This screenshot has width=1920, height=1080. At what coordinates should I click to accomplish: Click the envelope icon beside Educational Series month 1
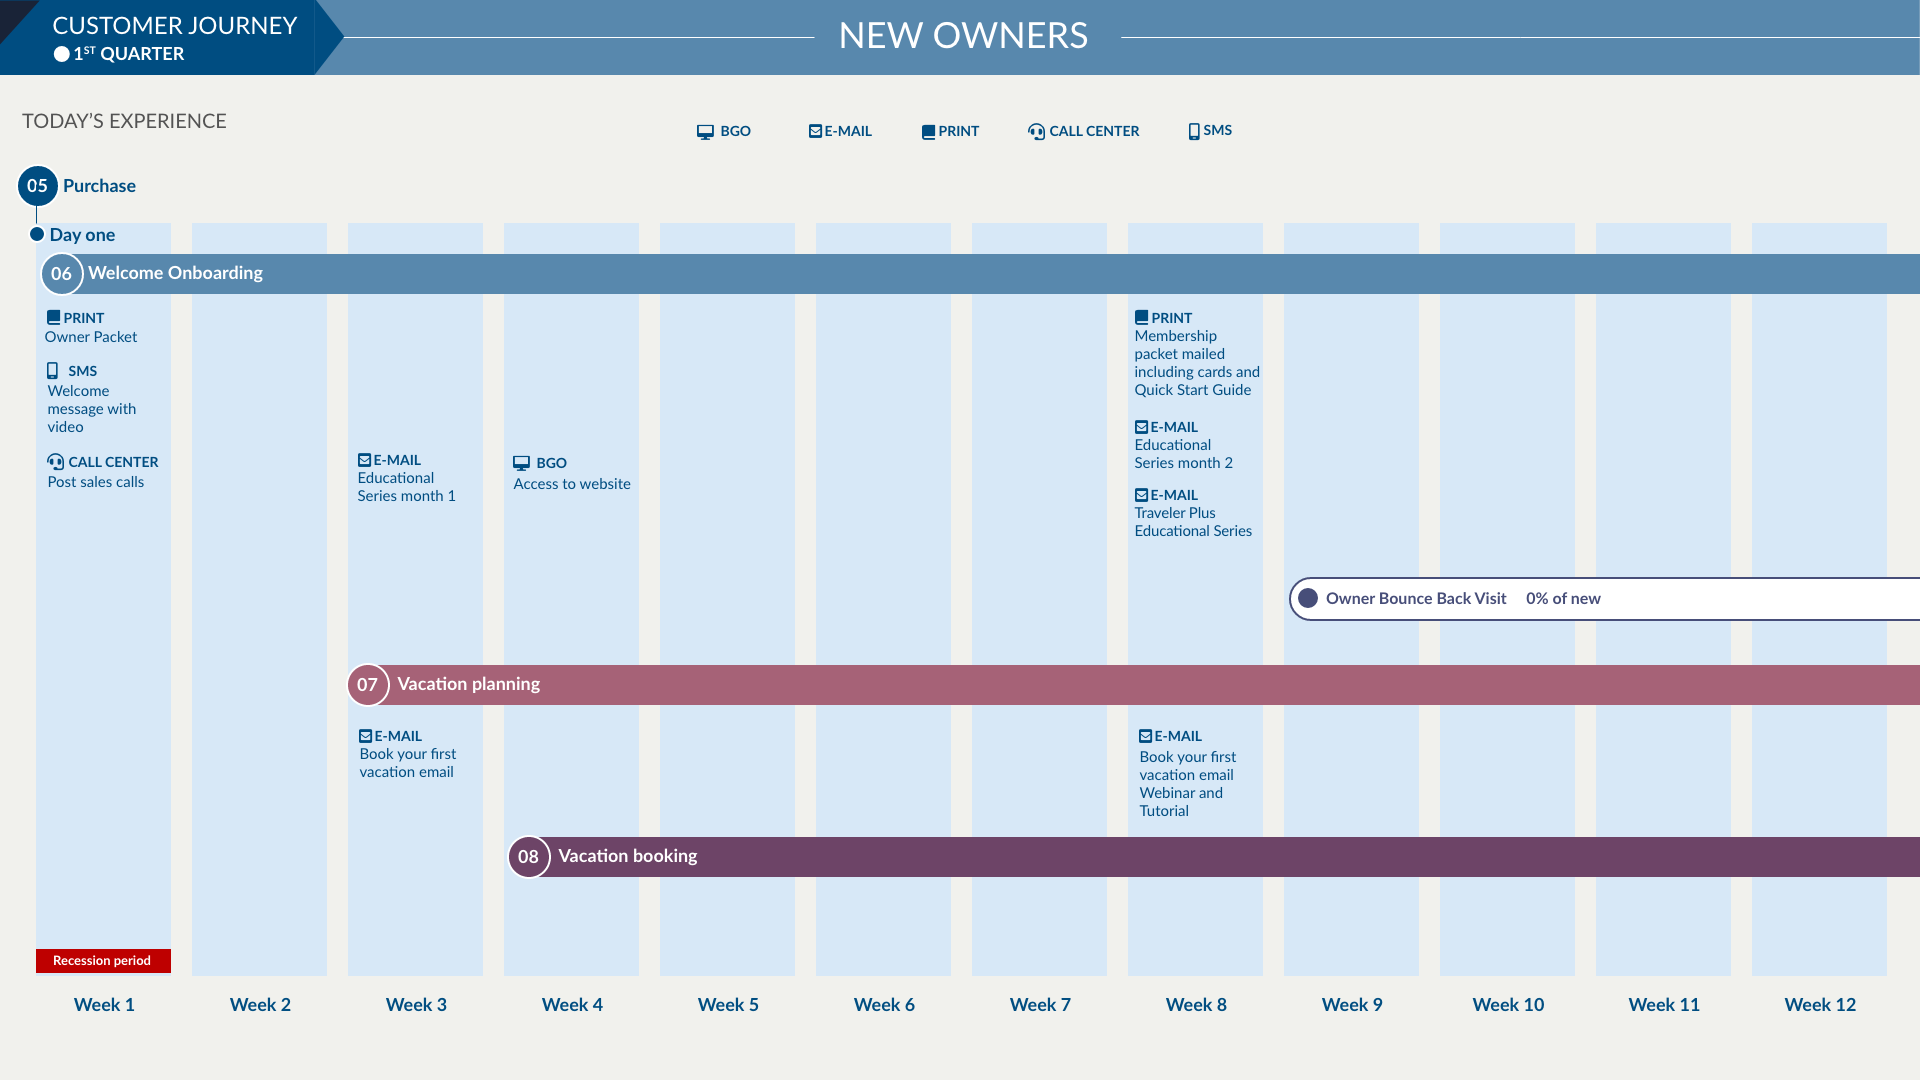pos(365,460)
